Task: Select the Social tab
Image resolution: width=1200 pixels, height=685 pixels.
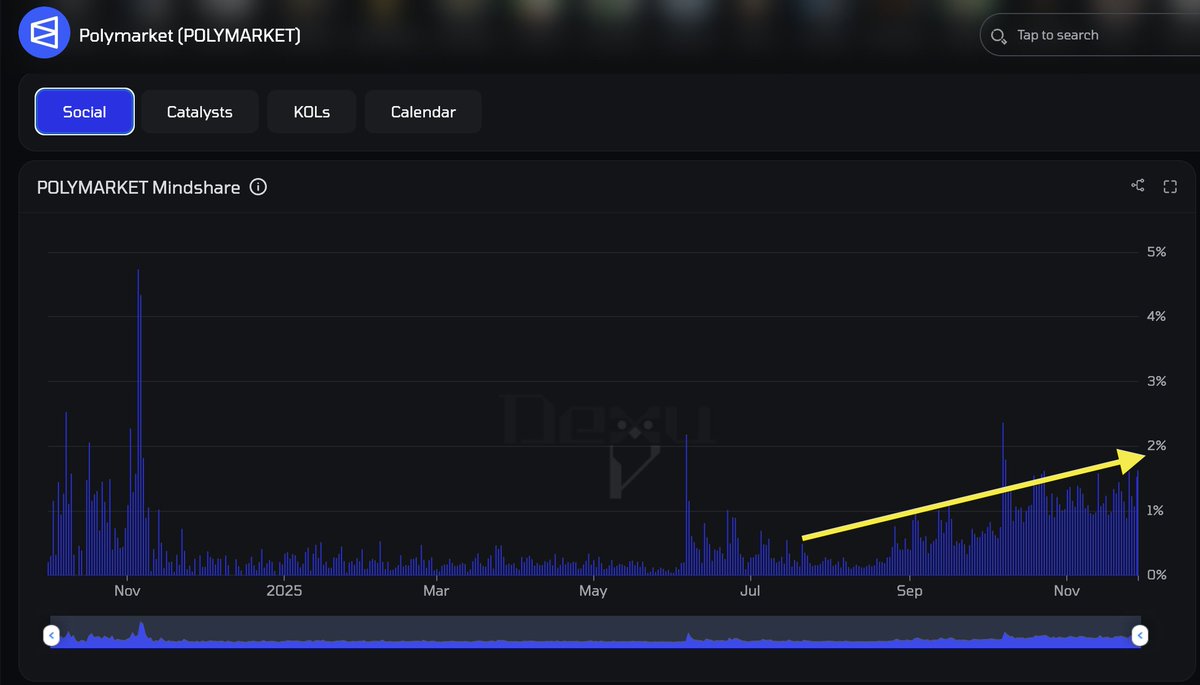Action: 84,112
